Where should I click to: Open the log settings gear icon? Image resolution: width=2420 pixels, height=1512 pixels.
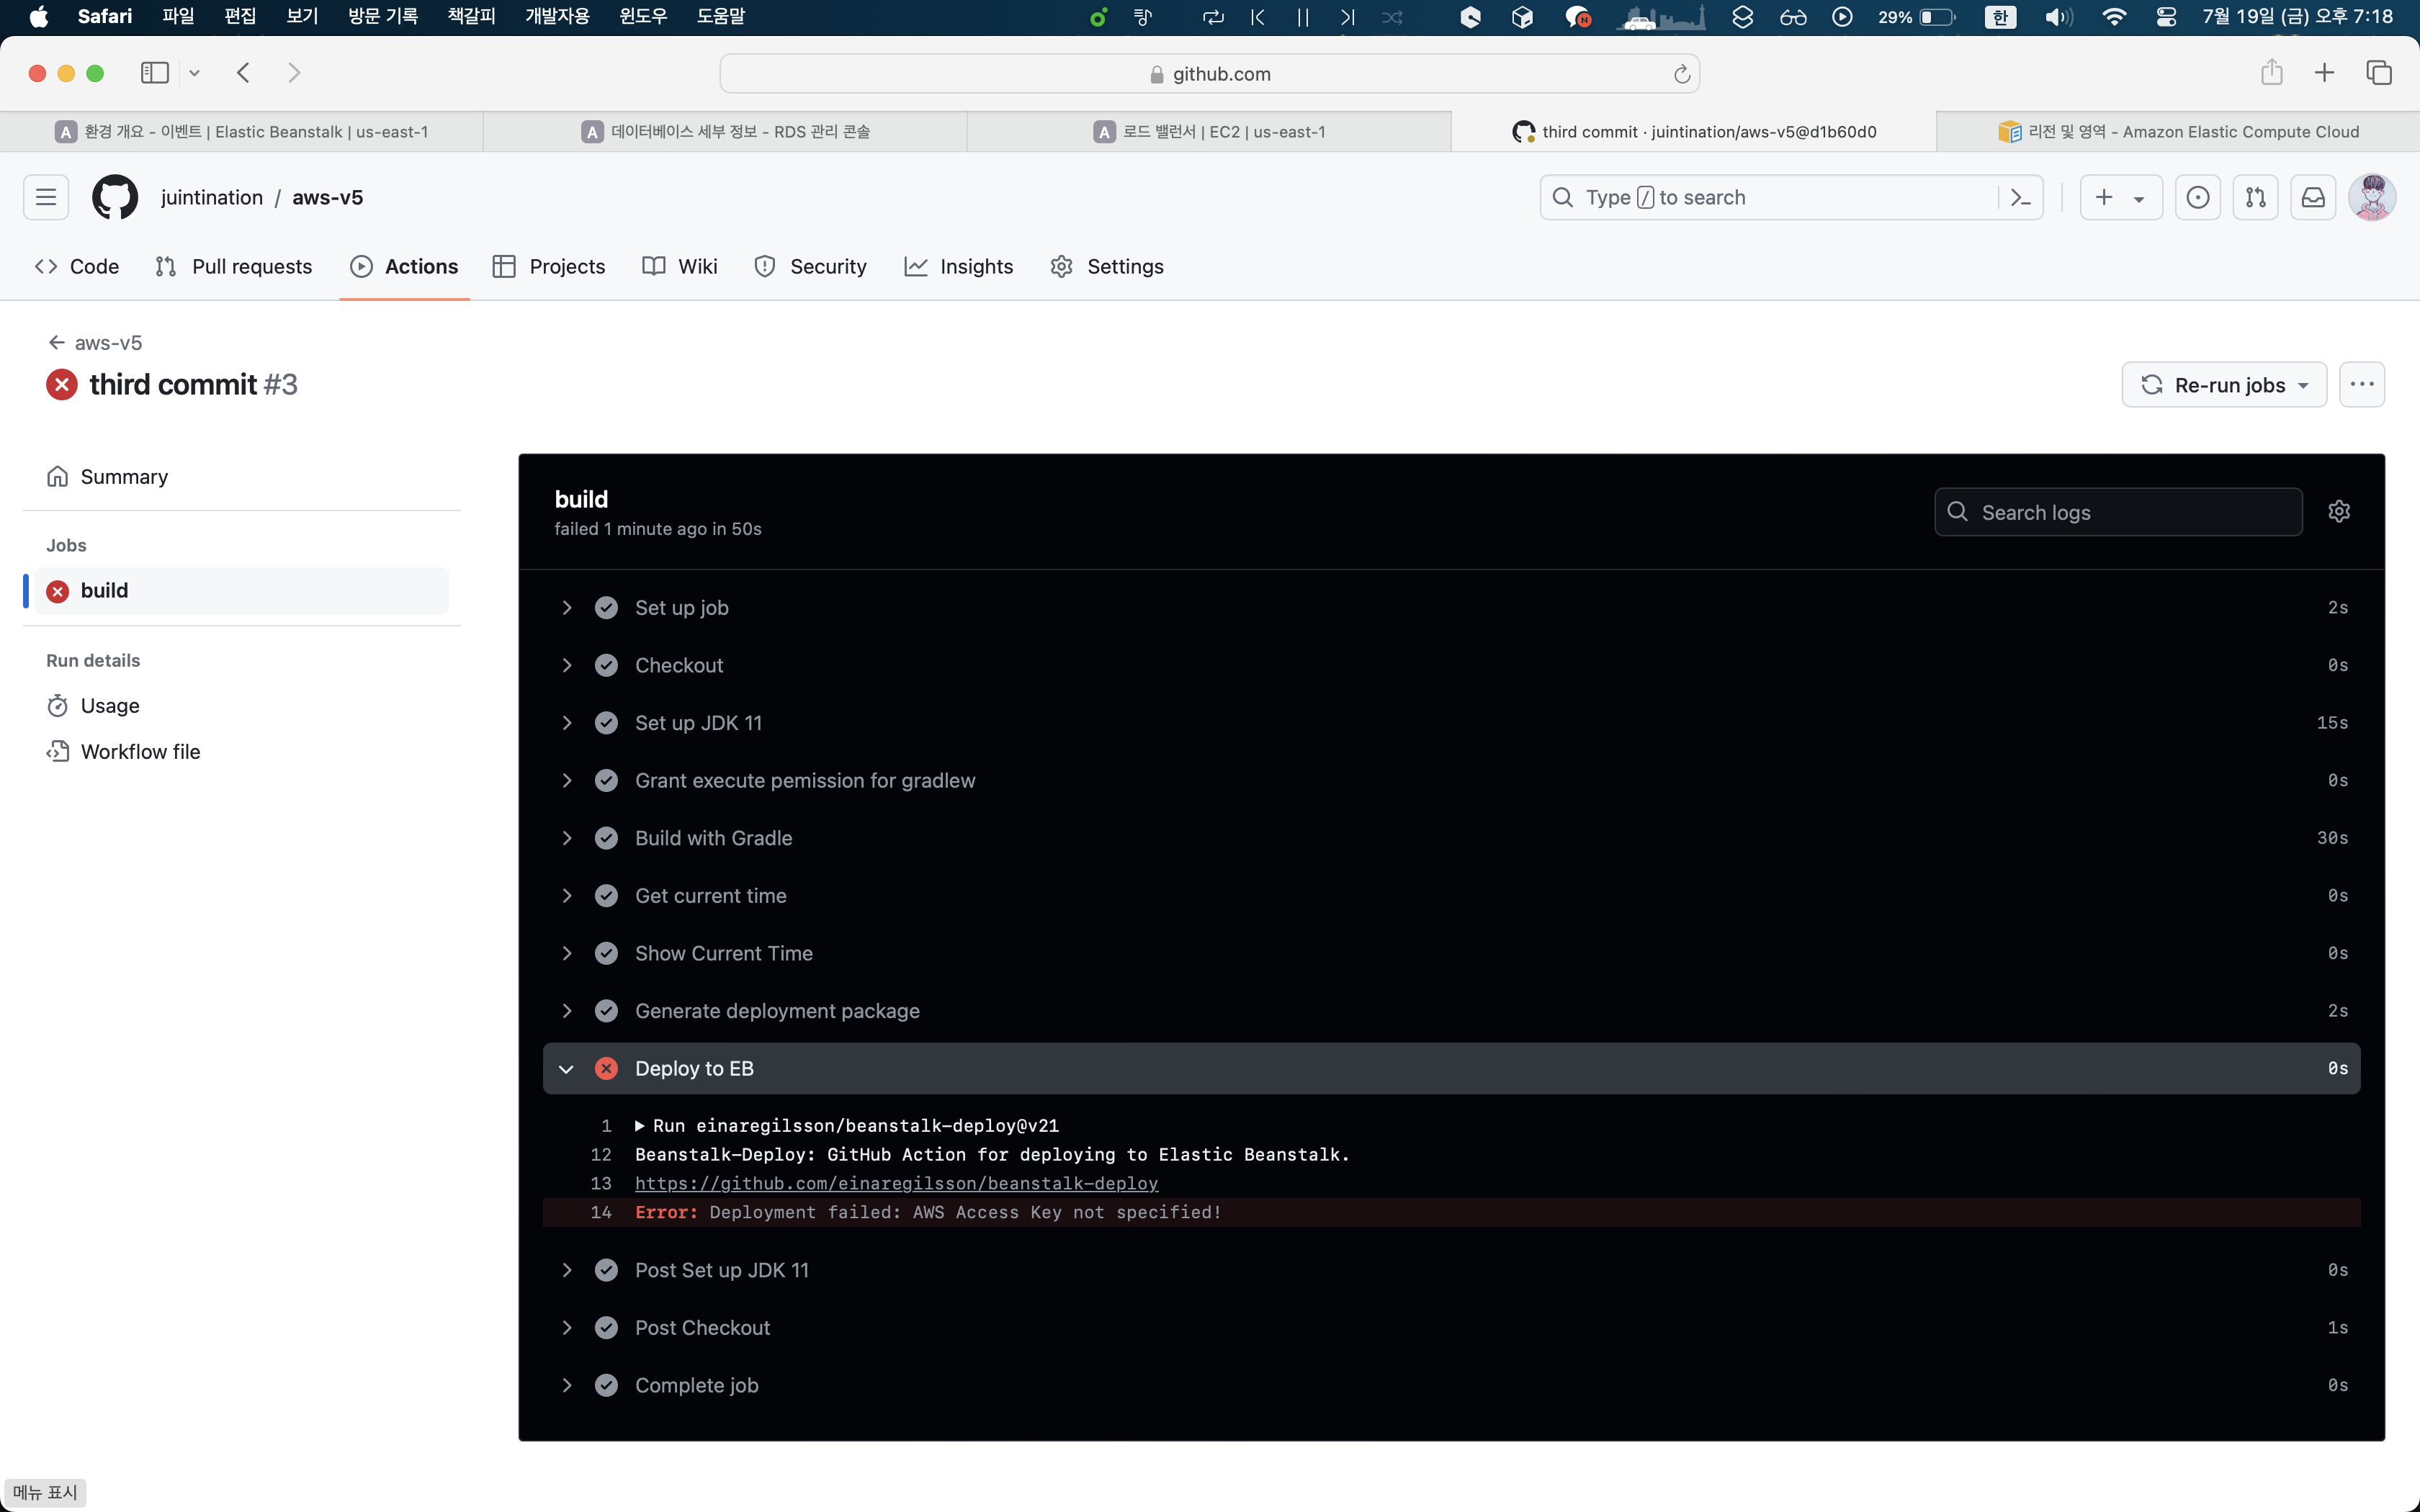pos(2338,512)
